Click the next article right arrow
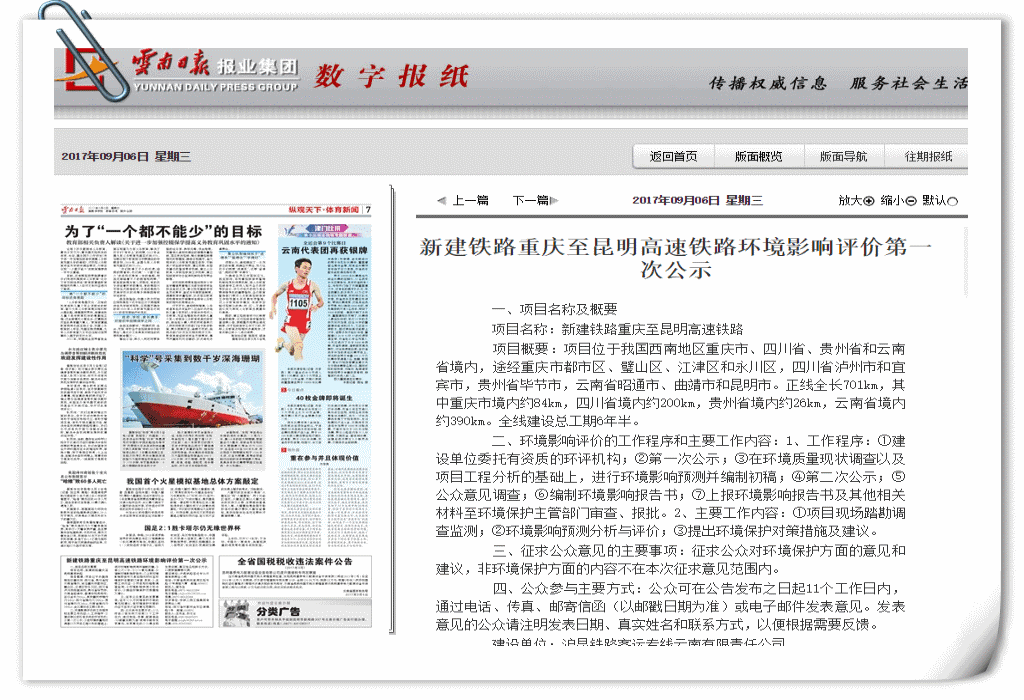The image size is (1024, 700). (x=555, y=201)
